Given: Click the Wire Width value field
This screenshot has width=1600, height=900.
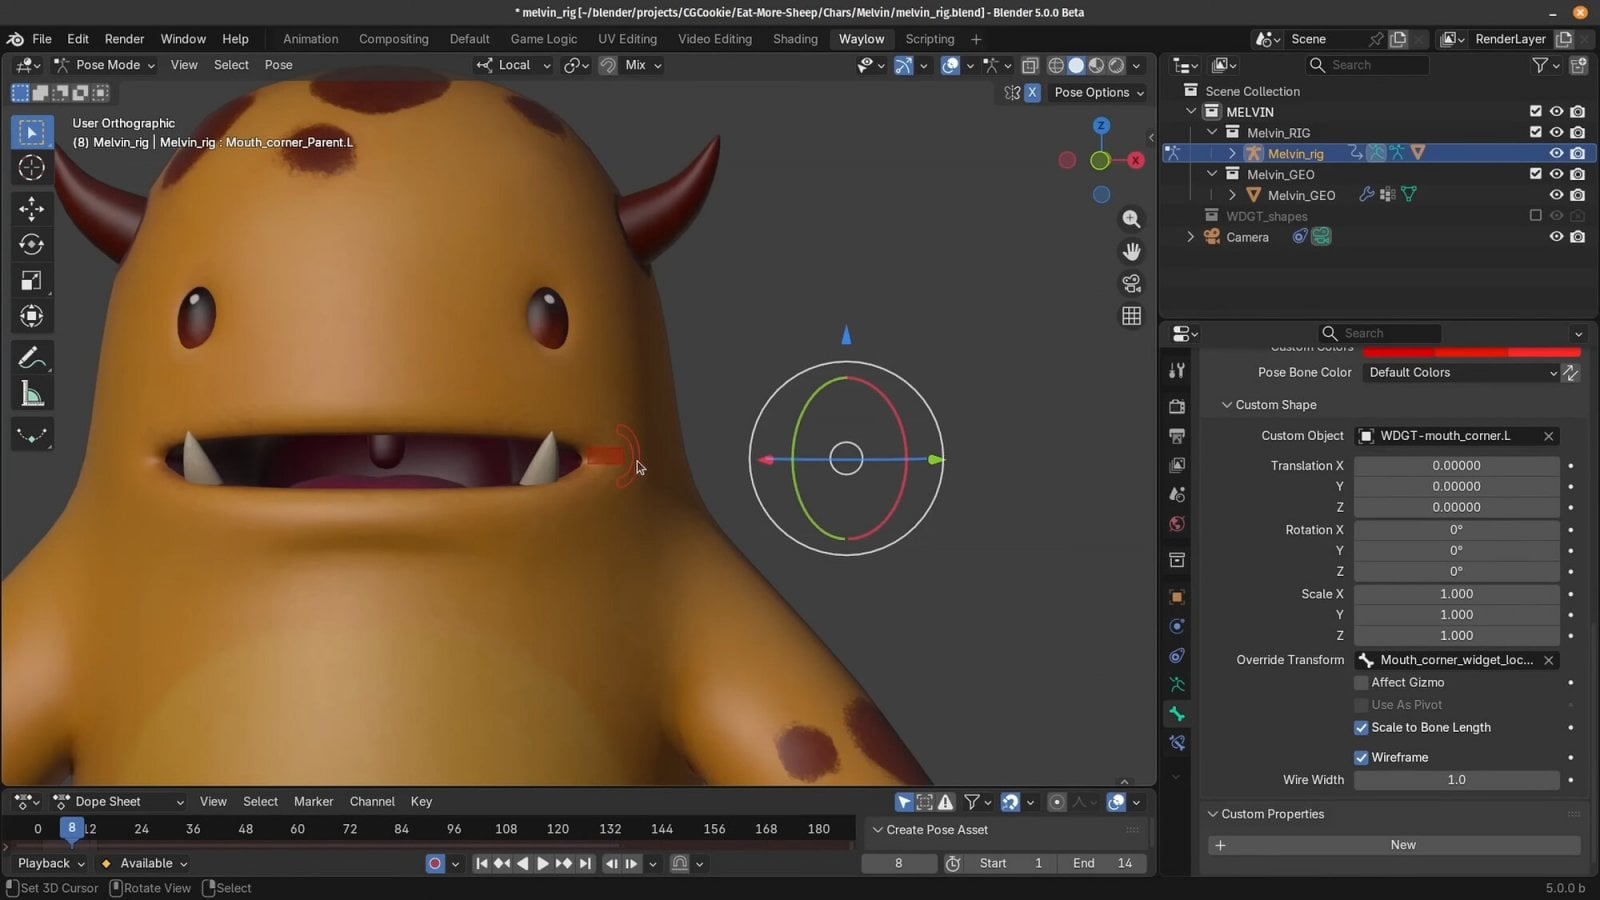Looking at the screenshot, I should point(1456,780).
